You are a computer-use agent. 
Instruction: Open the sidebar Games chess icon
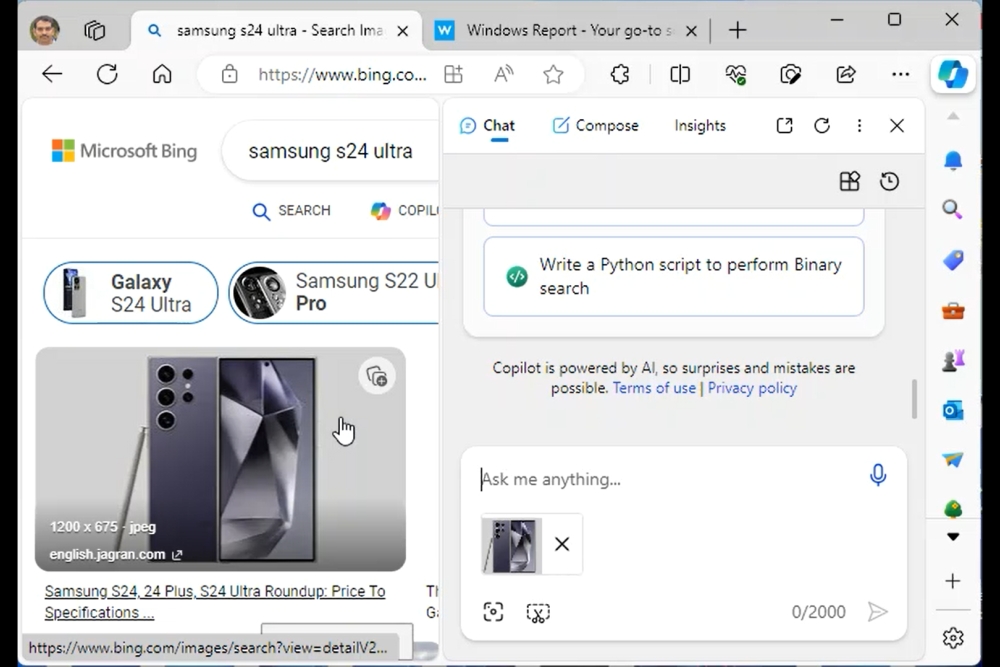tap(953, 361)
